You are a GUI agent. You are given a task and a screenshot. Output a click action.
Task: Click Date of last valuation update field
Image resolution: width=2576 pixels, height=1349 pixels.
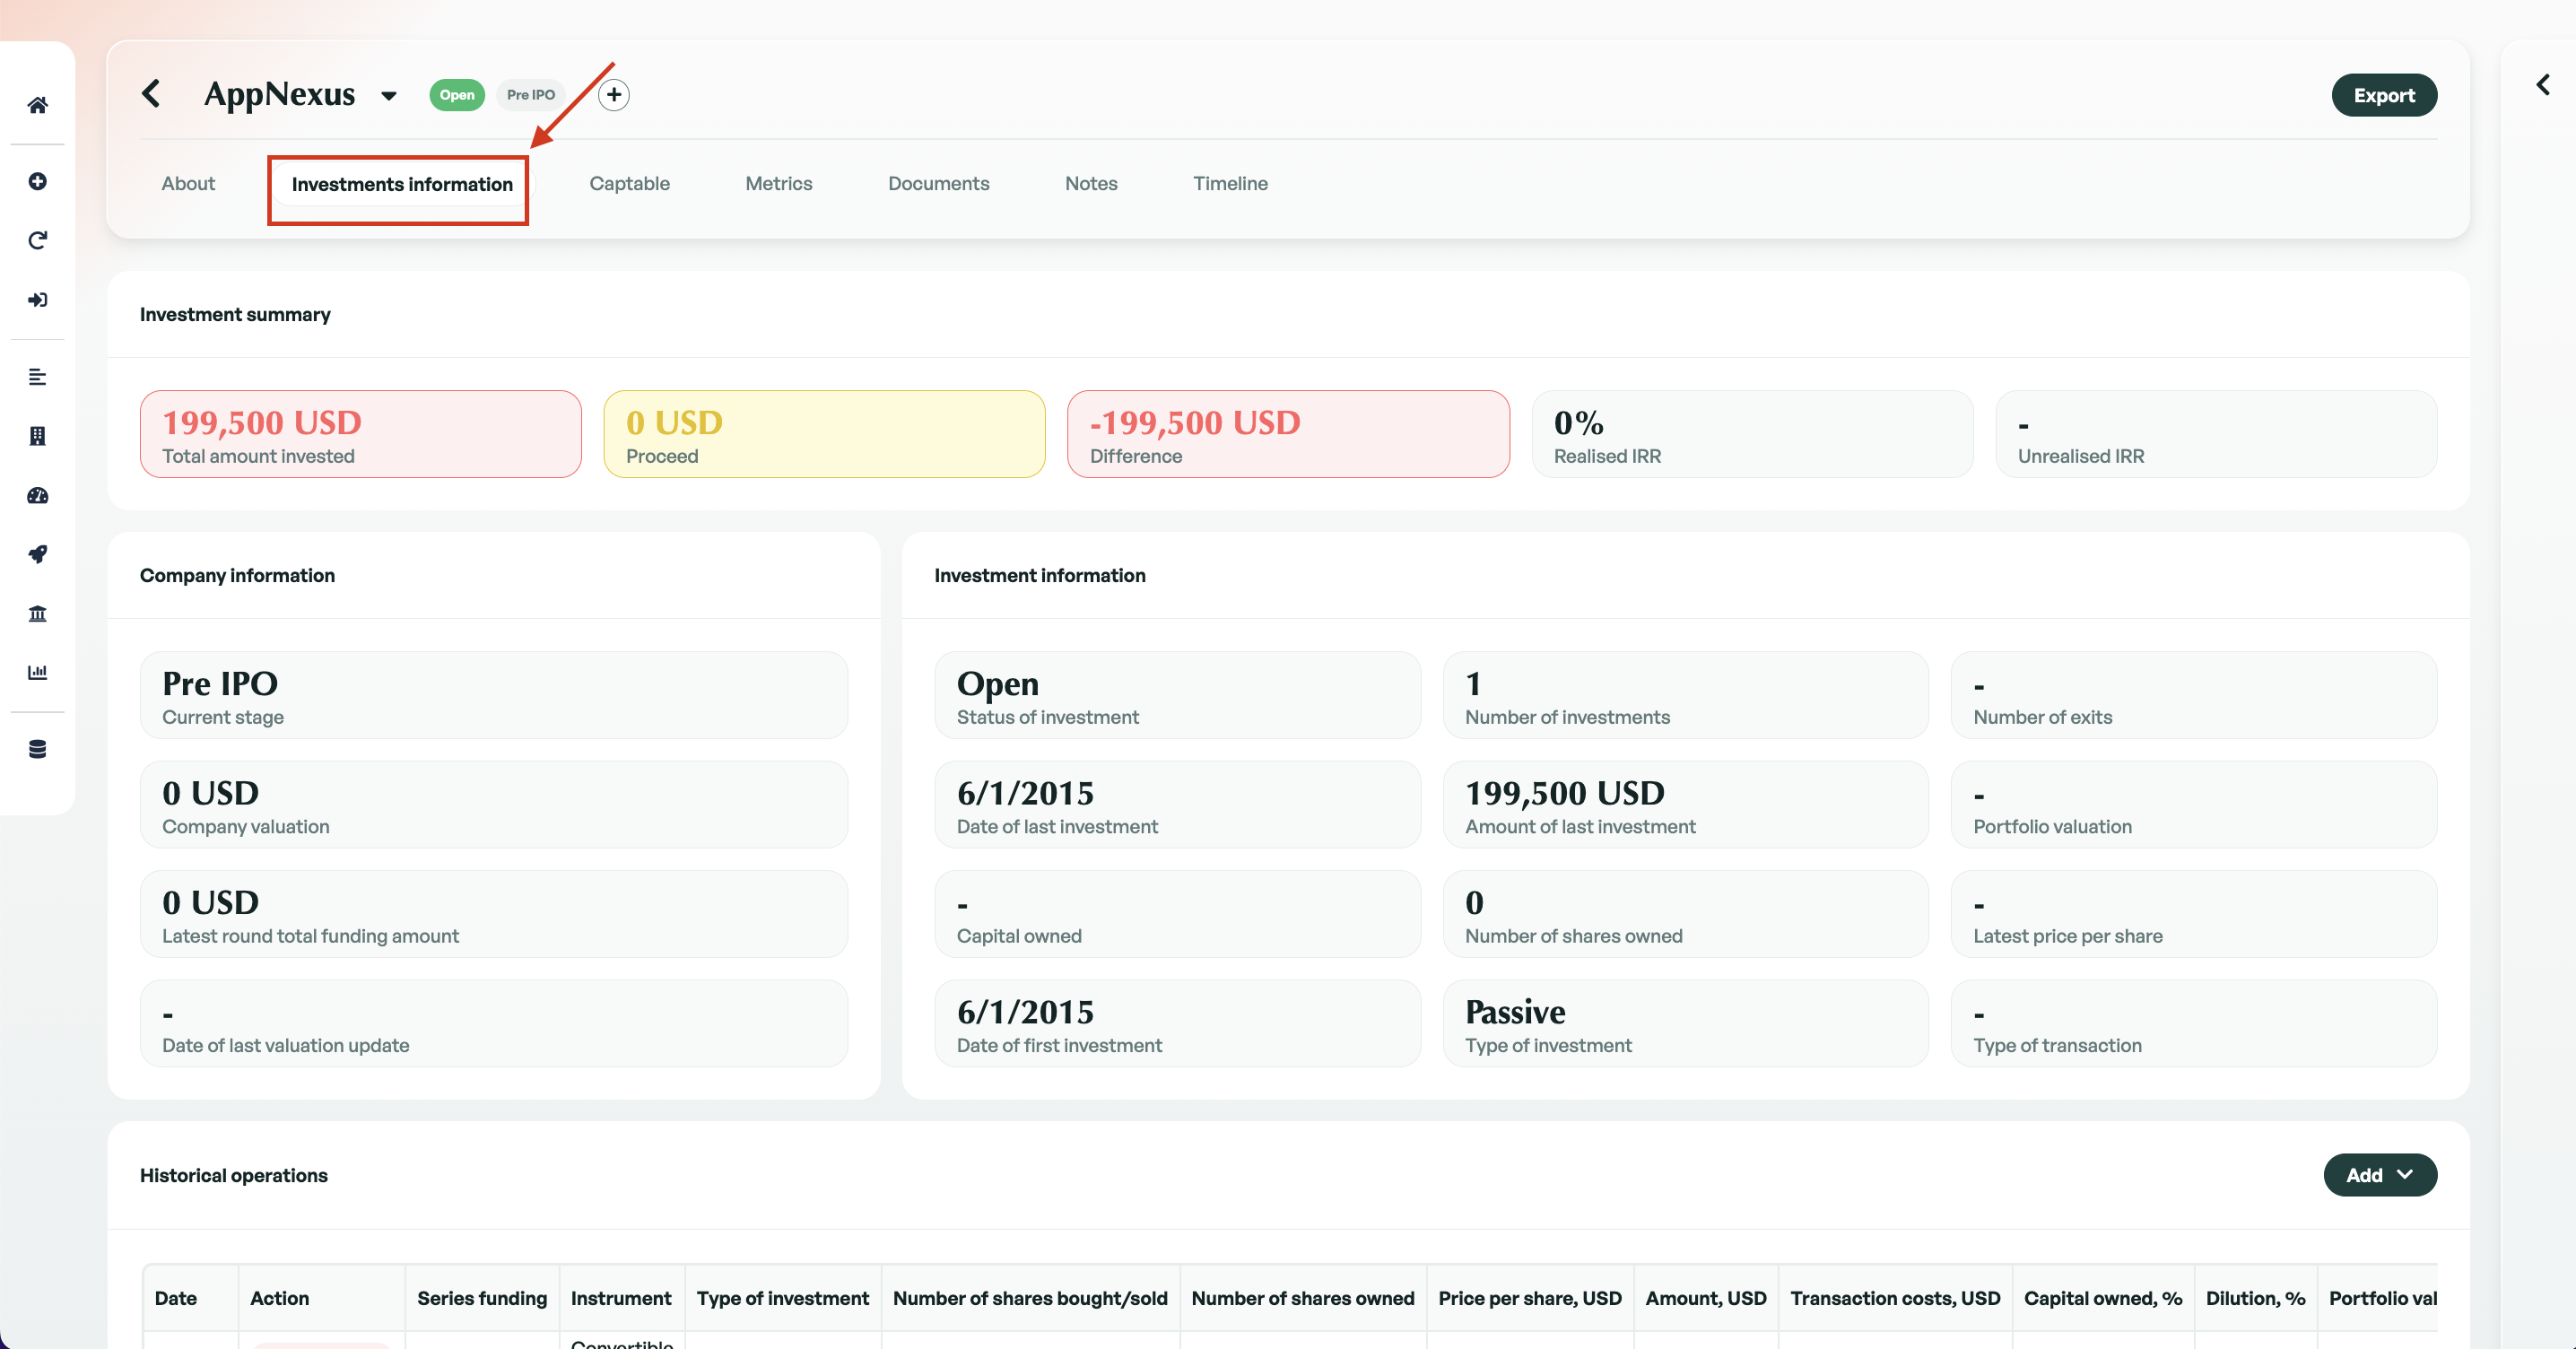tap(494, 1023)
